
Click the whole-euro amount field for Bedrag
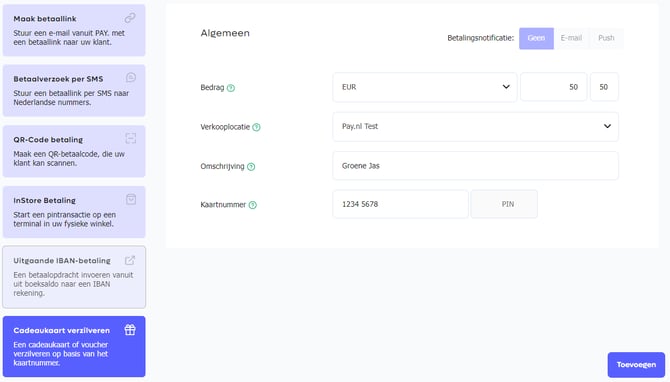click(553, 87)
